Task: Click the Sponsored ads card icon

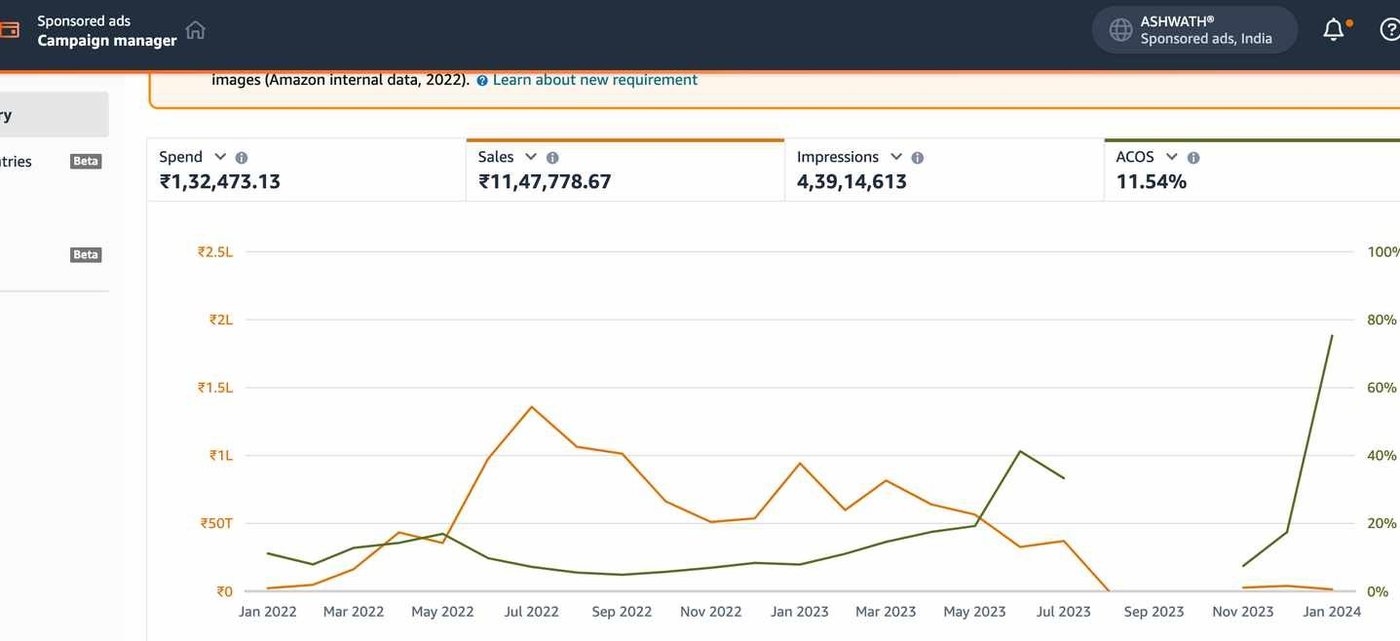Action: (9, 30)
